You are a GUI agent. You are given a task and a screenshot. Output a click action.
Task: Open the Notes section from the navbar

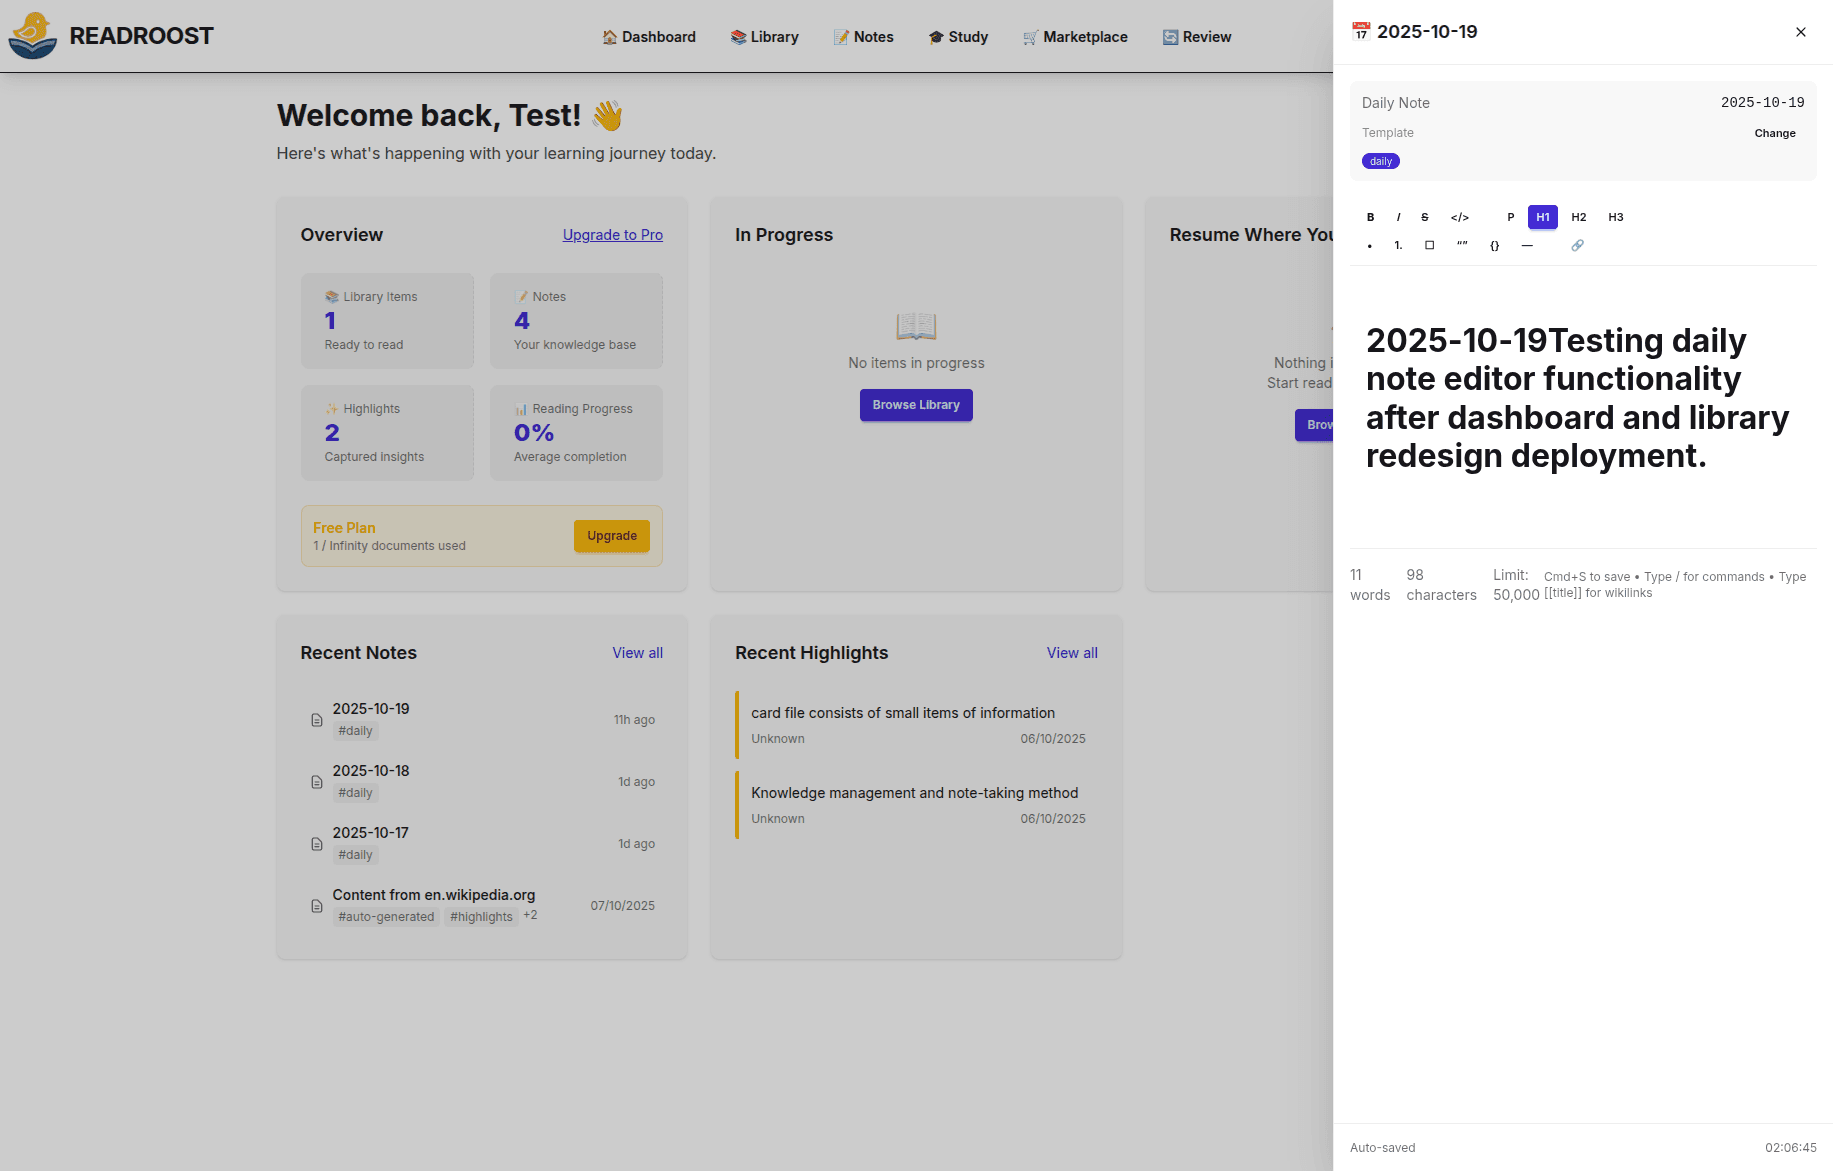(x=863, y=37)
